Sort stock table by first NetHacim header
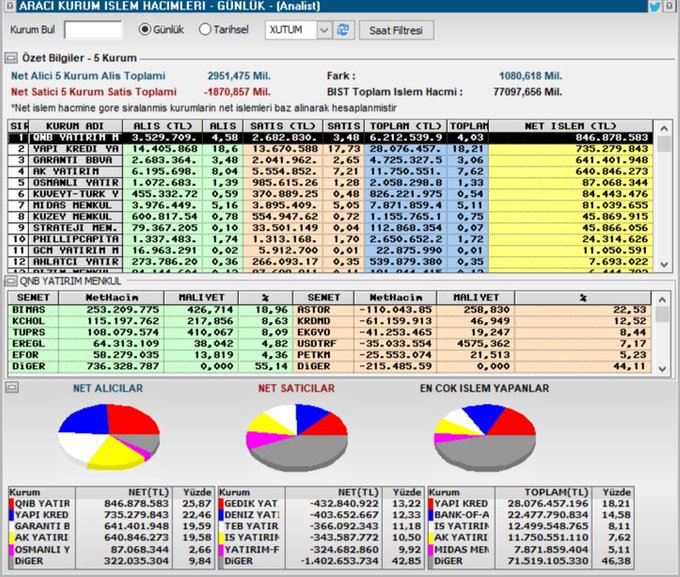 111,298
